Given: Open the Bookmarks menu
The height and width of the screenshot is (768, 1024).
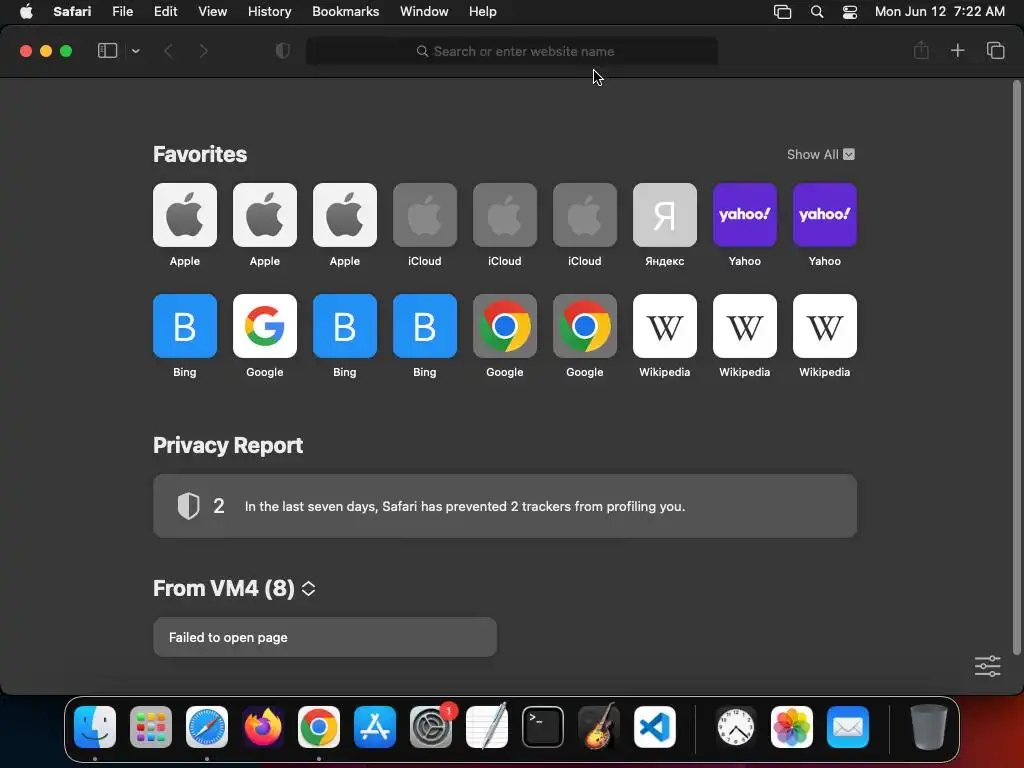Looking at the screenshot, I should tap(345, 12).
